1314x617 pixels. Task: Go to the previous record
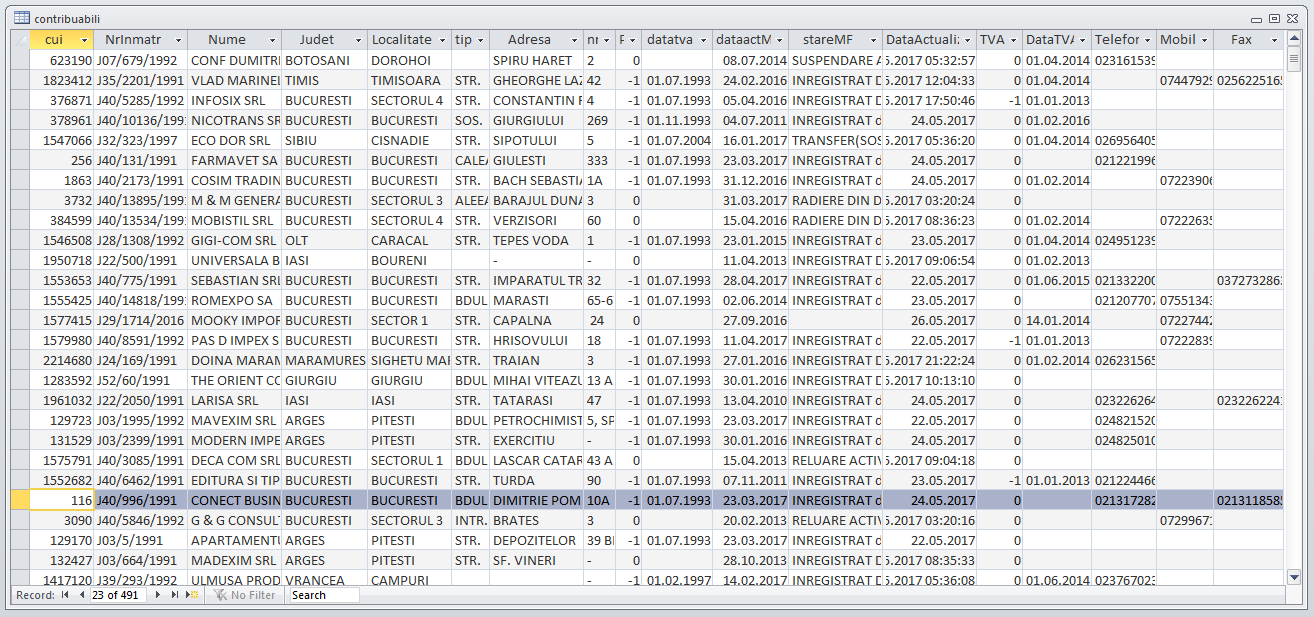click(81, 595)
